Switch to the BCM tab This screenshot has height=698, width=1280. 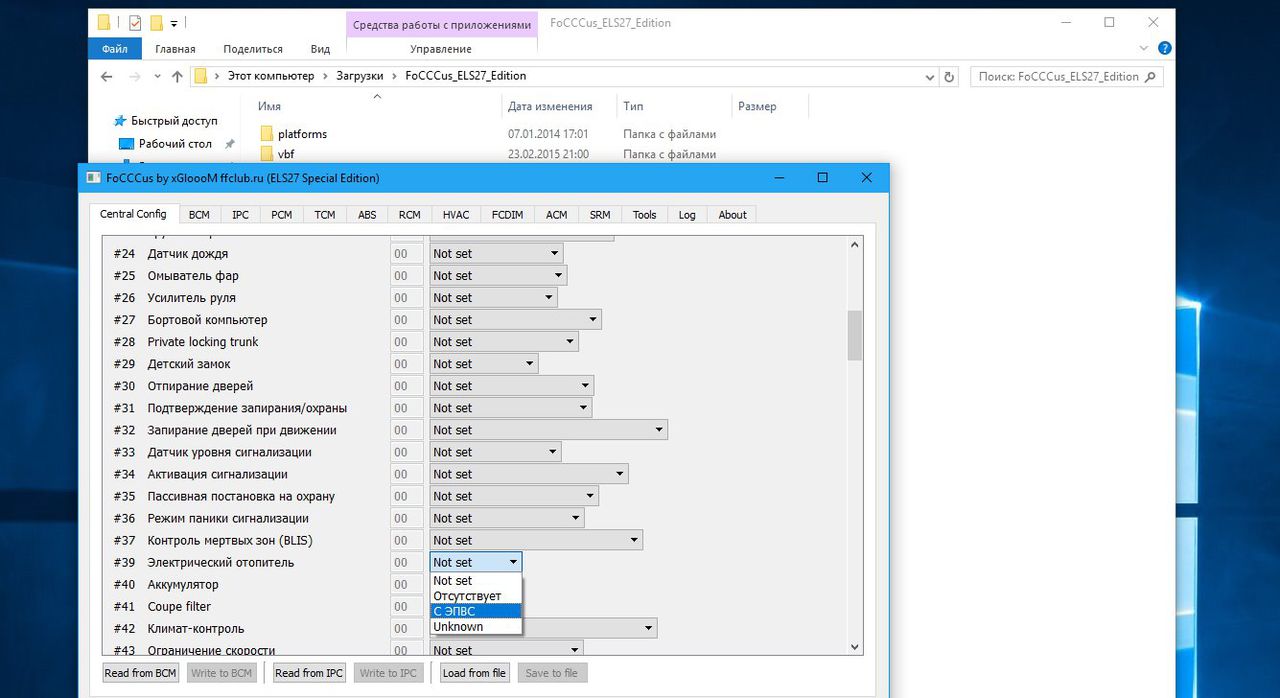click(x=199, y=215)
